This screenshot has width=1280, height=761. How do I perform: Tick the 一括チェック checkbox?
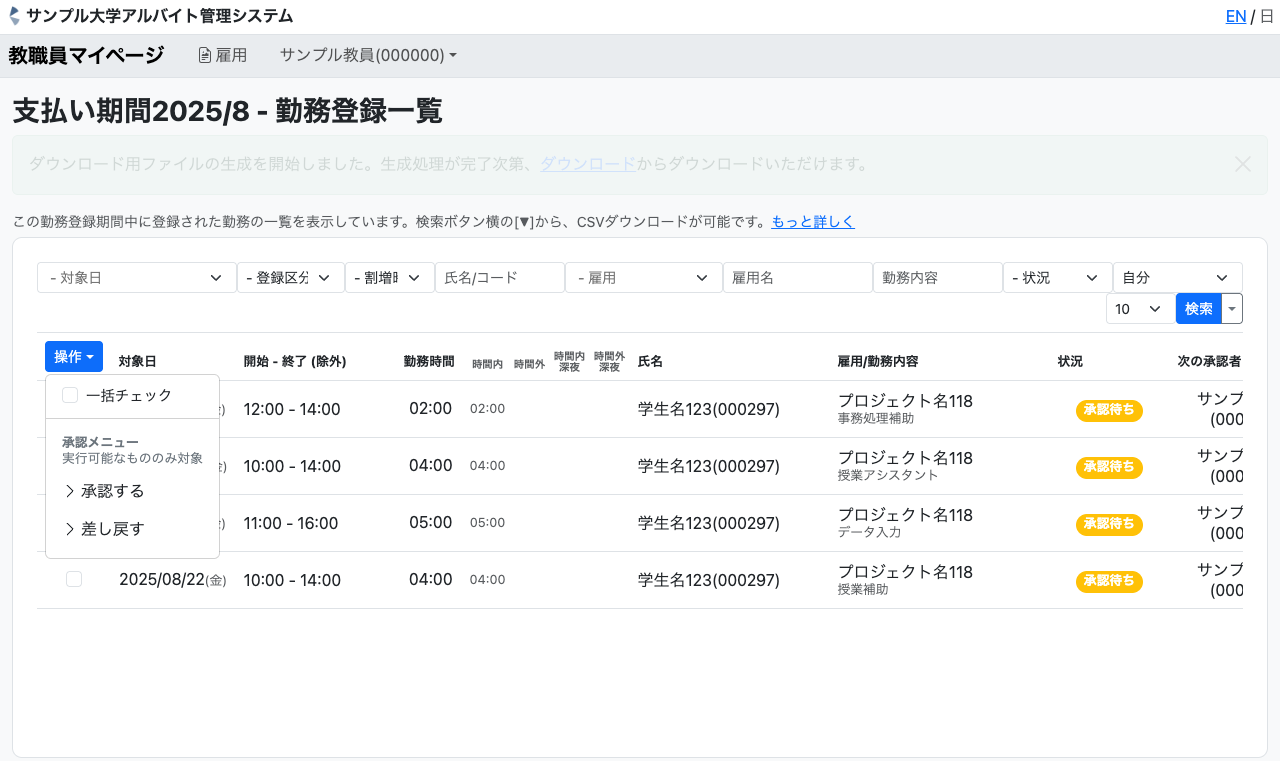point(70,395)
